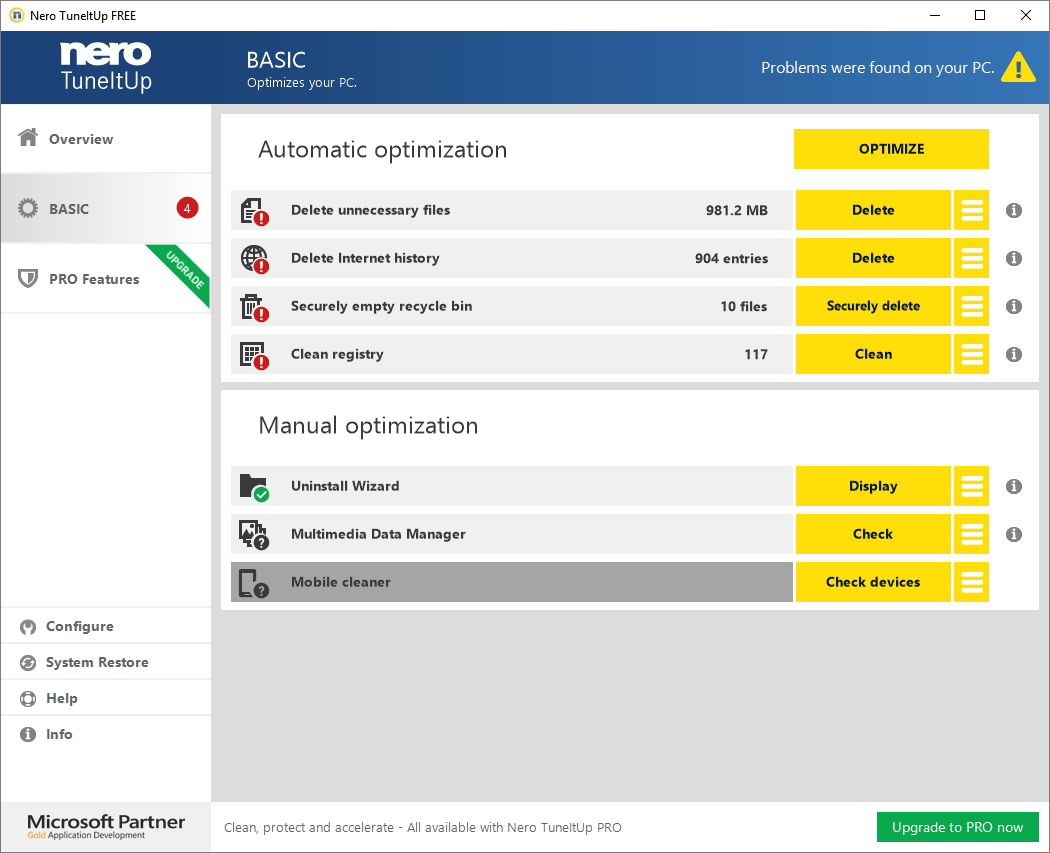This screenshot has height=853, width=1050.
Task: Open System Restore
Action: (106, 662)
